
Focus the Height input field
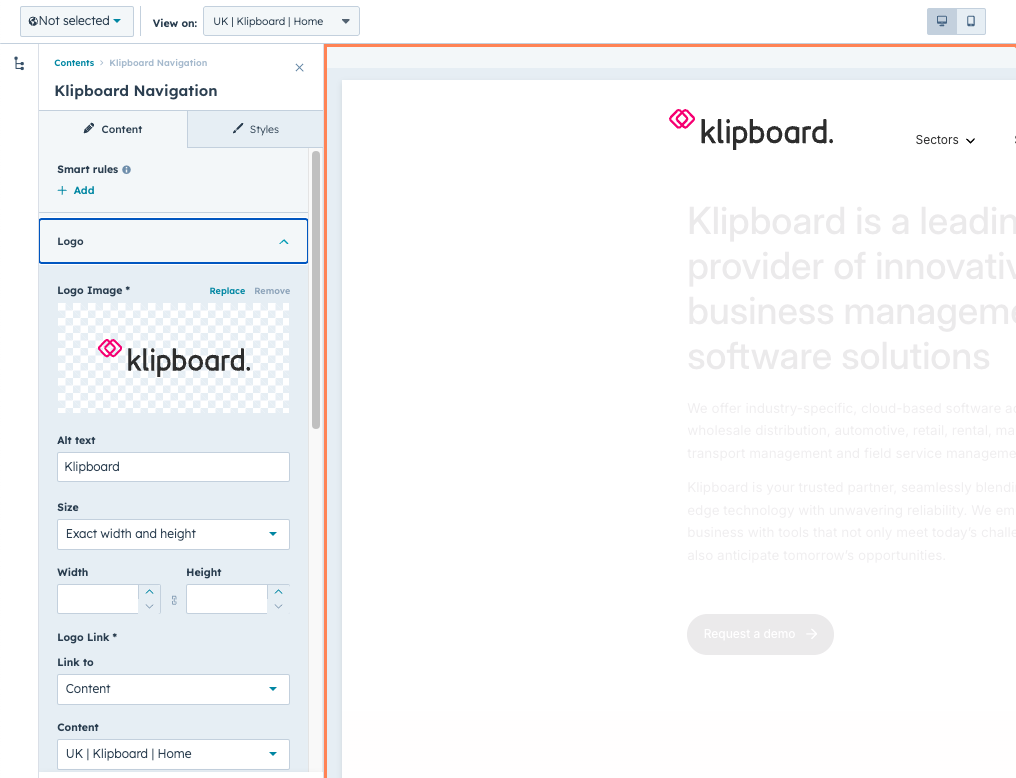(227, 599)
